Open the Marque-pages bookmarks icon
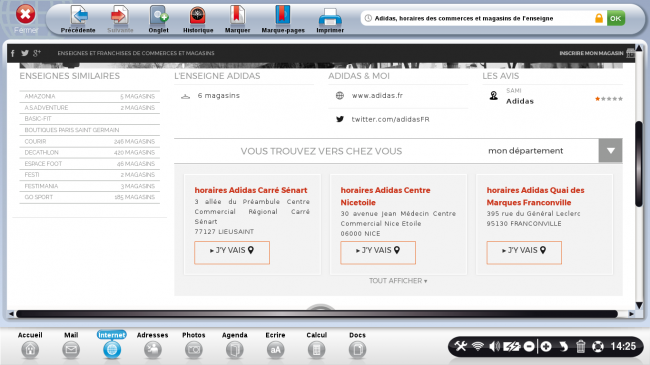Image resolution: width=650 pixels, height=365 pixels. tap(283, 16)
